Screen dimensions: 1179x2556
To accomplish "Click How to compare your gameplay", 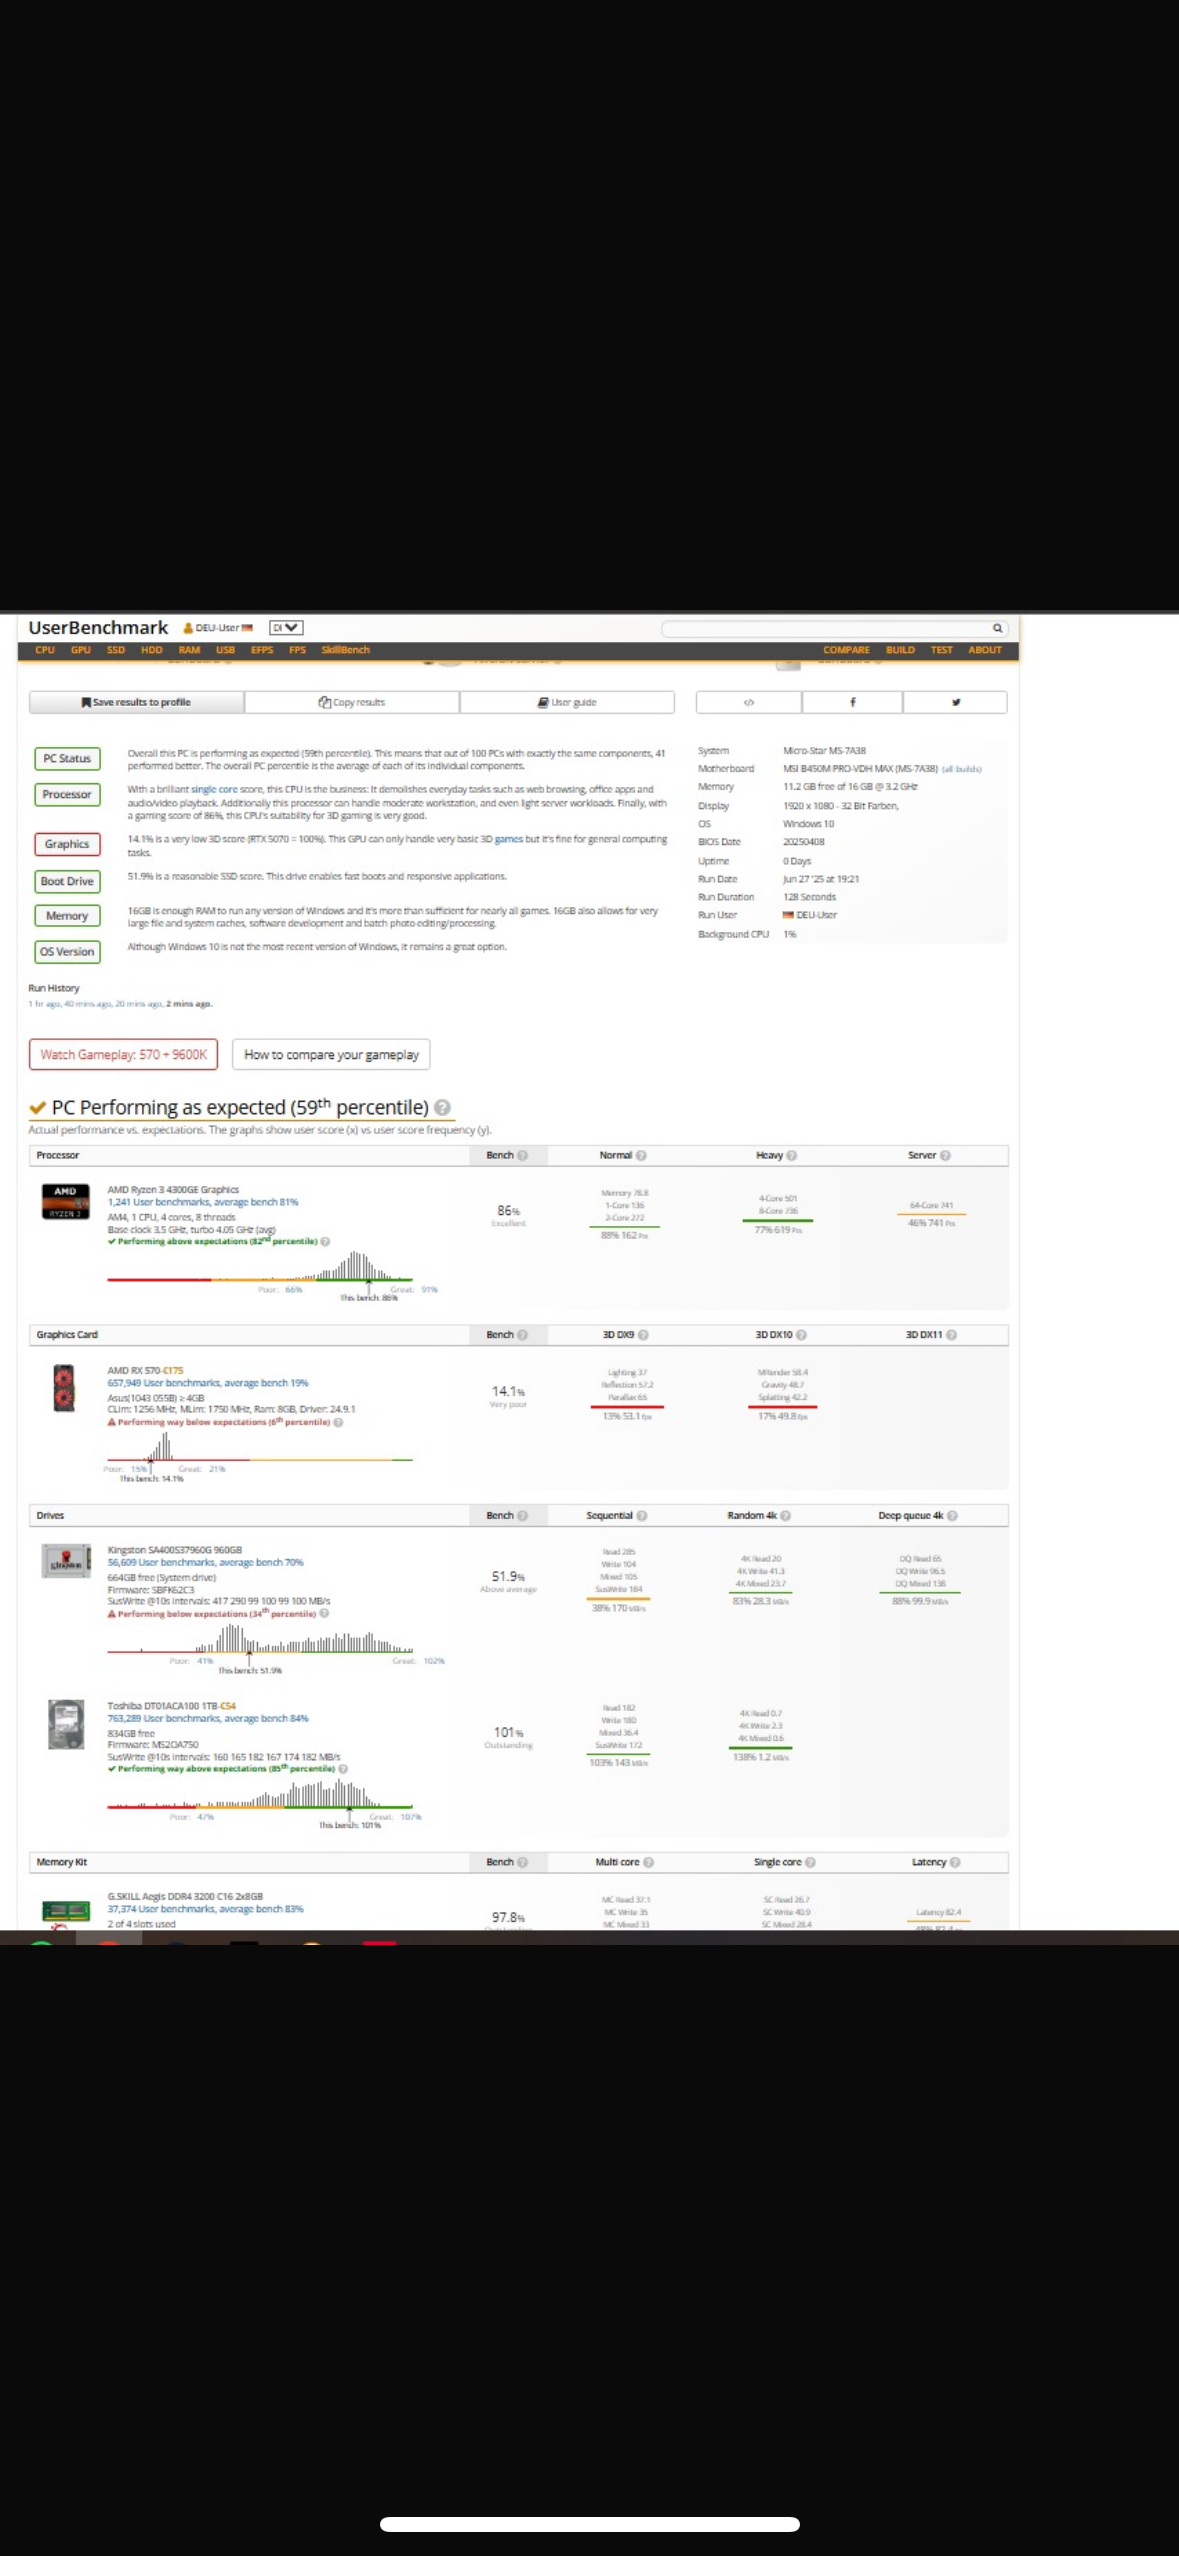I will tap(331, 1055).
